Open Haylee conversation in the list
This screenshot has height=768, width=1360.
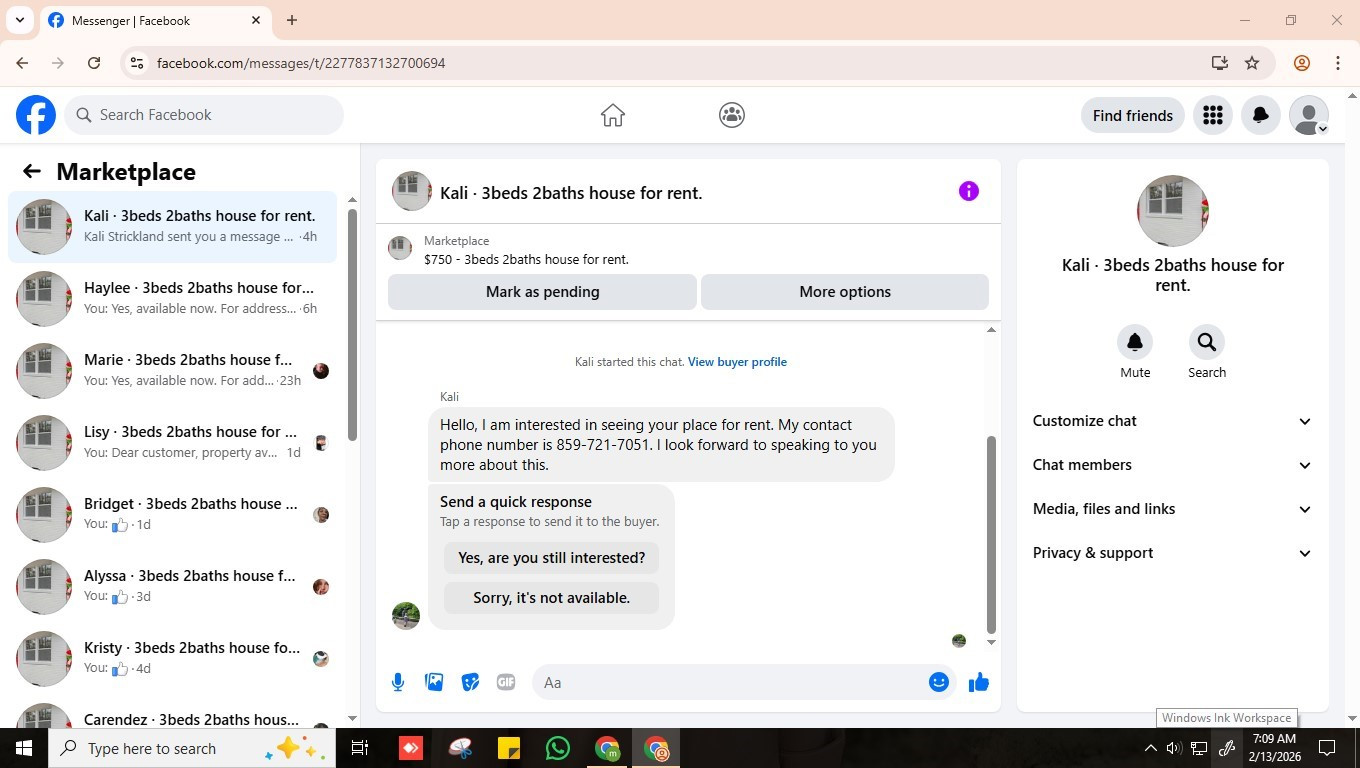coord(173,299)
